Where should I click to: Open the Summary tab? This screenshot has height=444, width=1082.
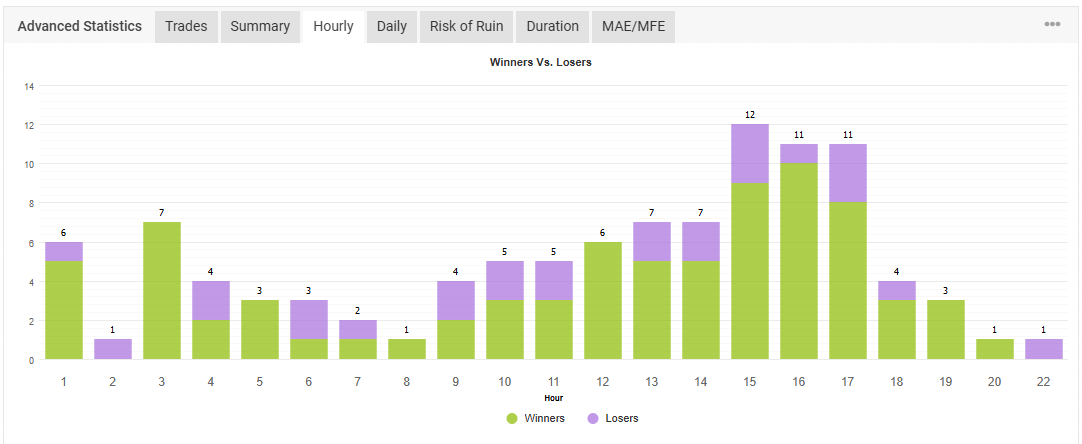(x=260, y=27)
